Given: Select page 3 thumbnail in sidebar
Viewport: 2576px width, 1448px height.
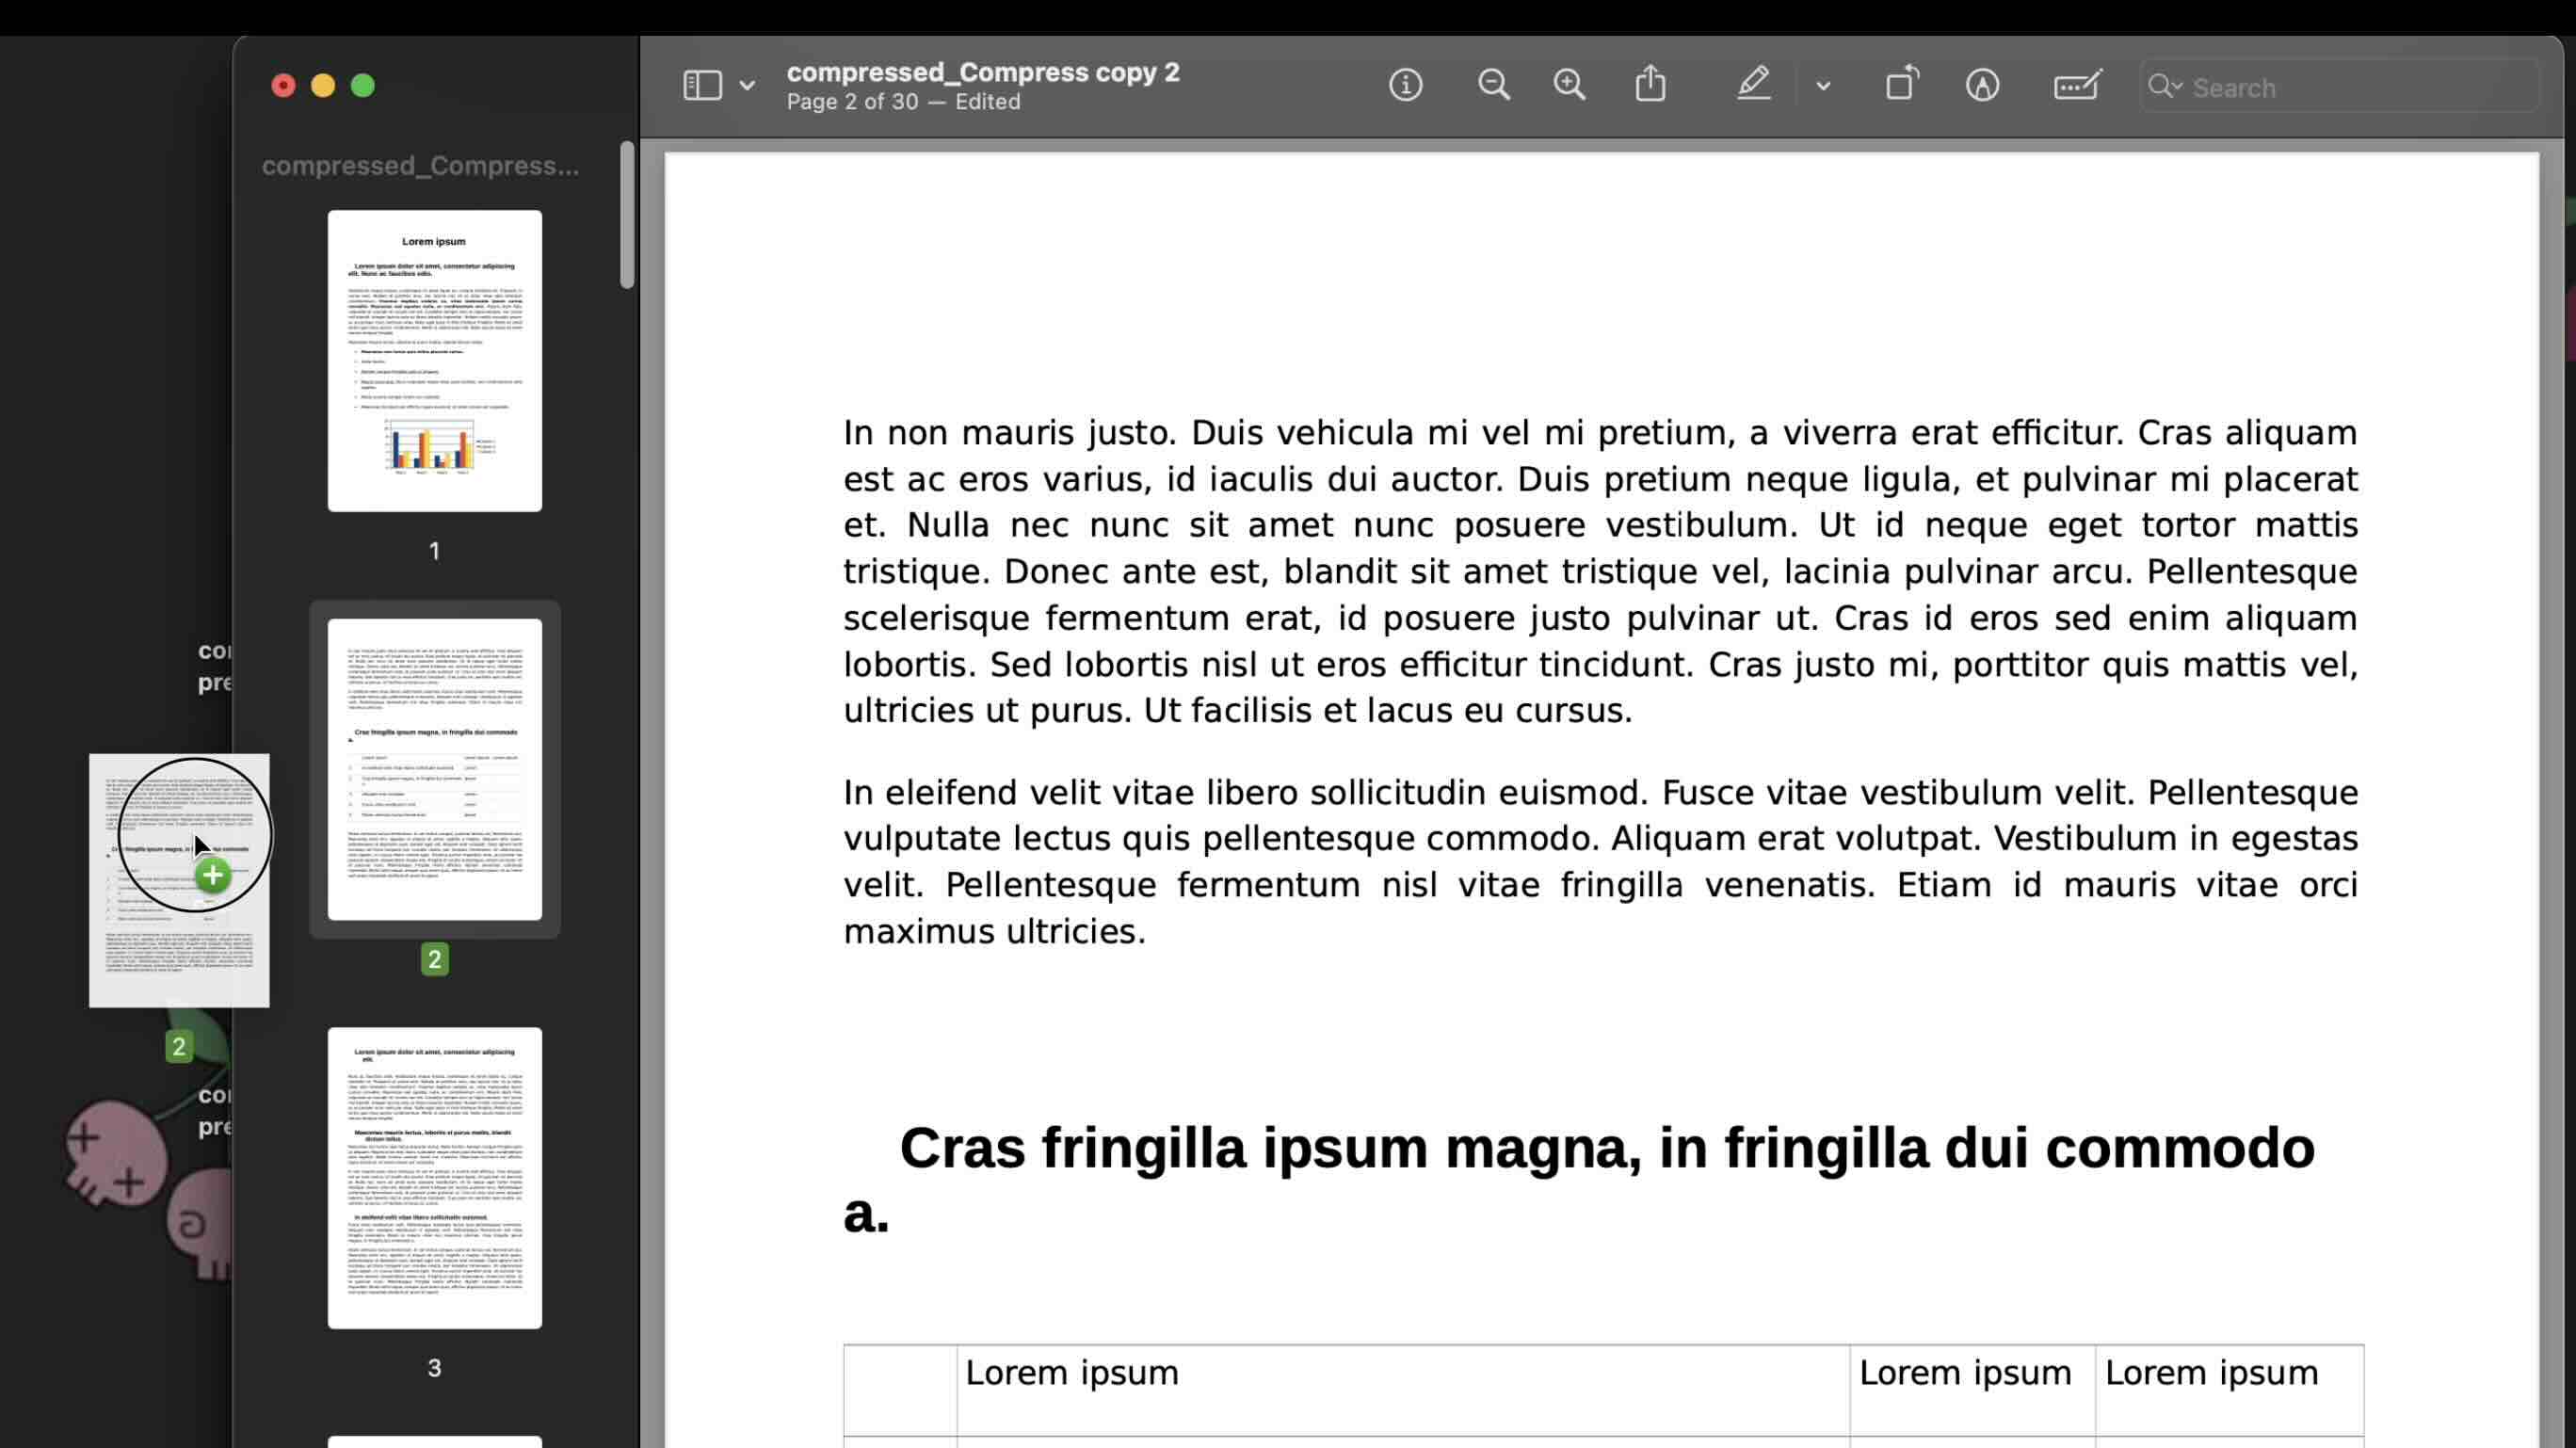Looking at the screenshot, I should [x=434, y=1176].
